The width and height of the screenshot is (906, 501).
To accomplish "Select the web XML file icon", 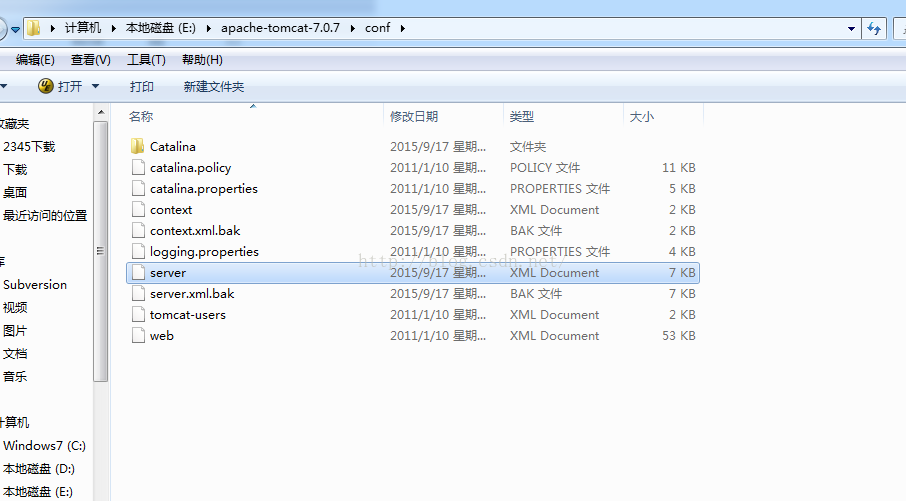I will (x=138, y=336).
